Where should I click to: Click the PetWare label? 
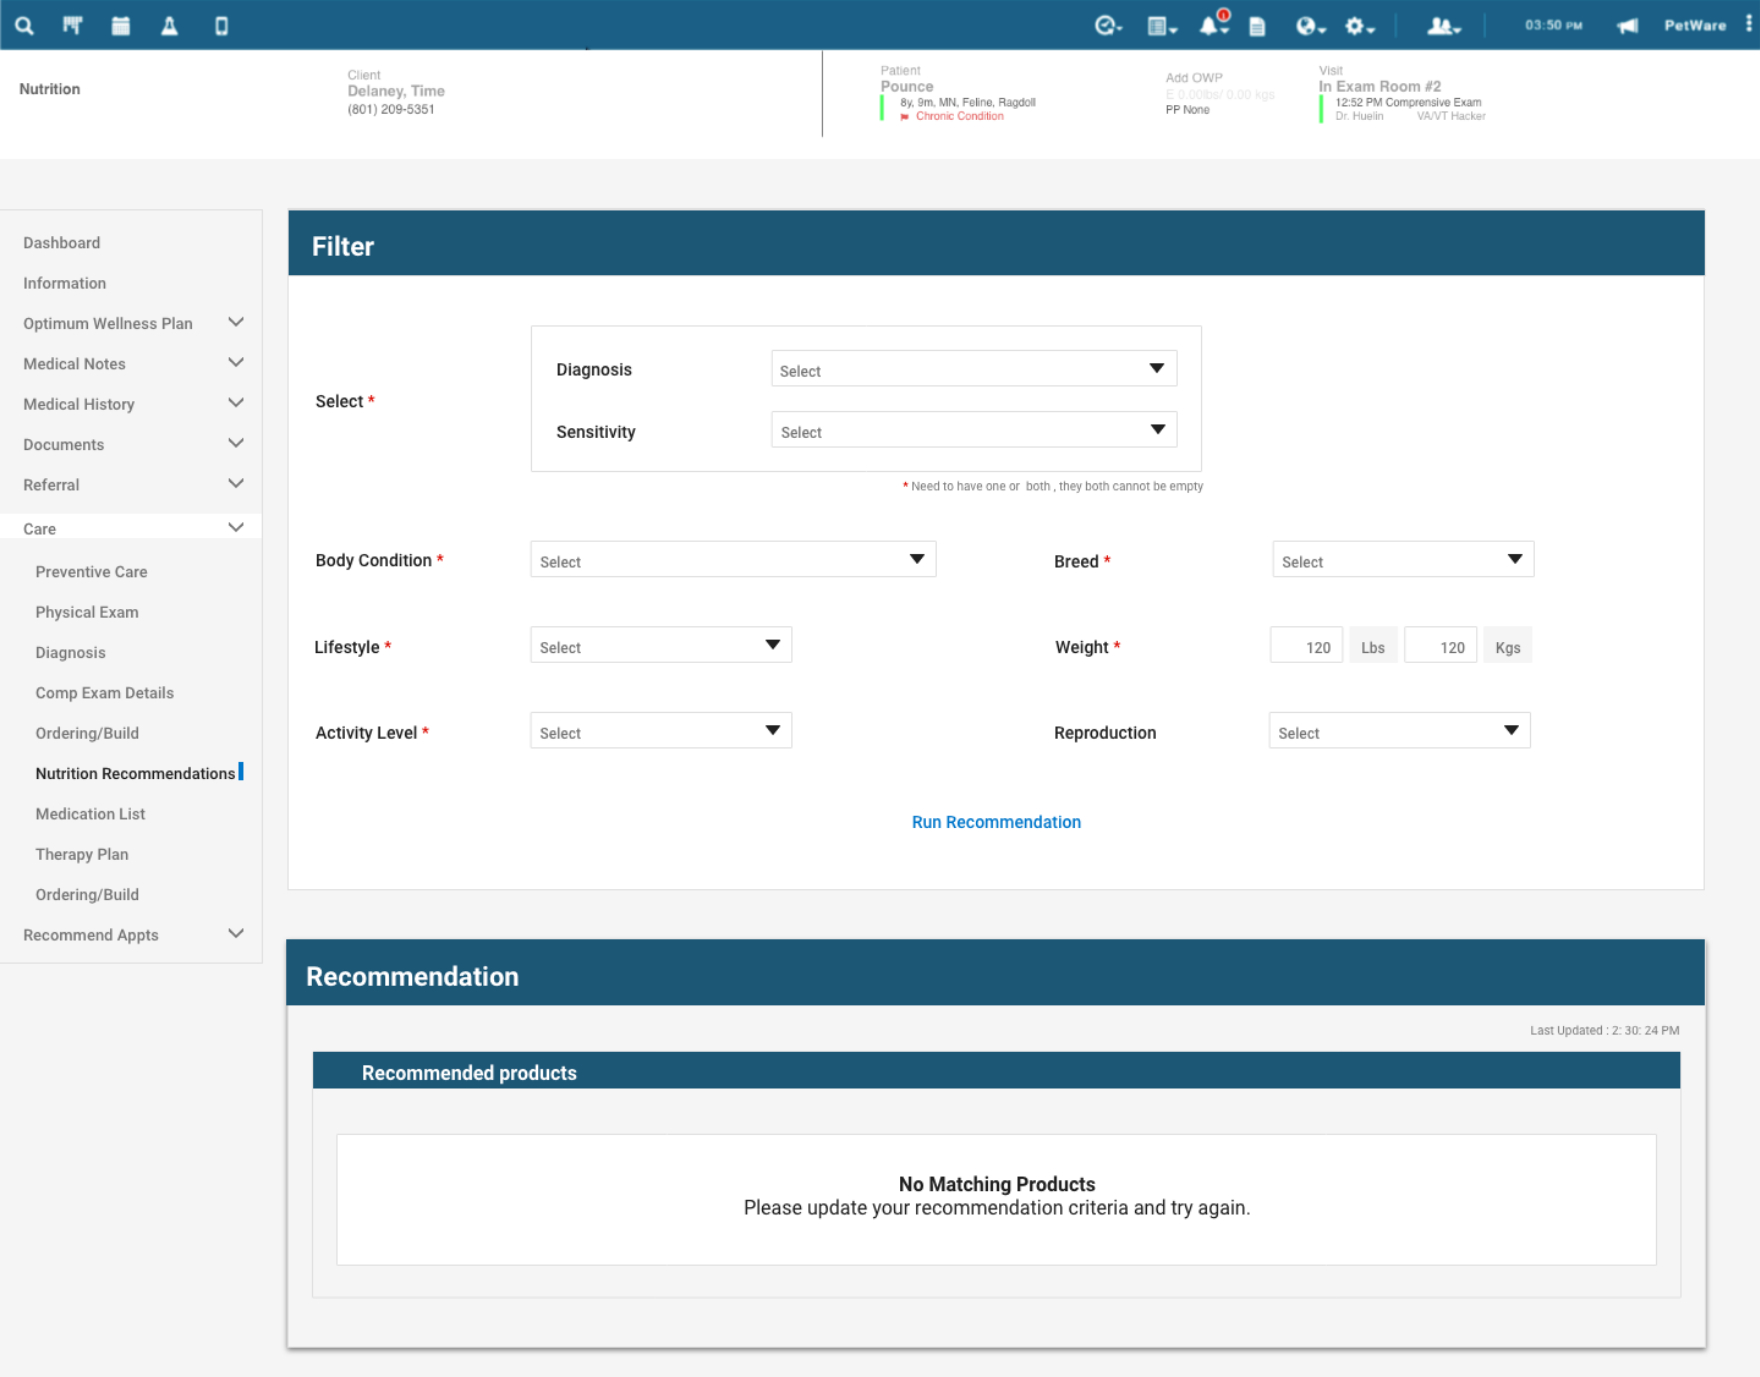(x=1695, y=26)
